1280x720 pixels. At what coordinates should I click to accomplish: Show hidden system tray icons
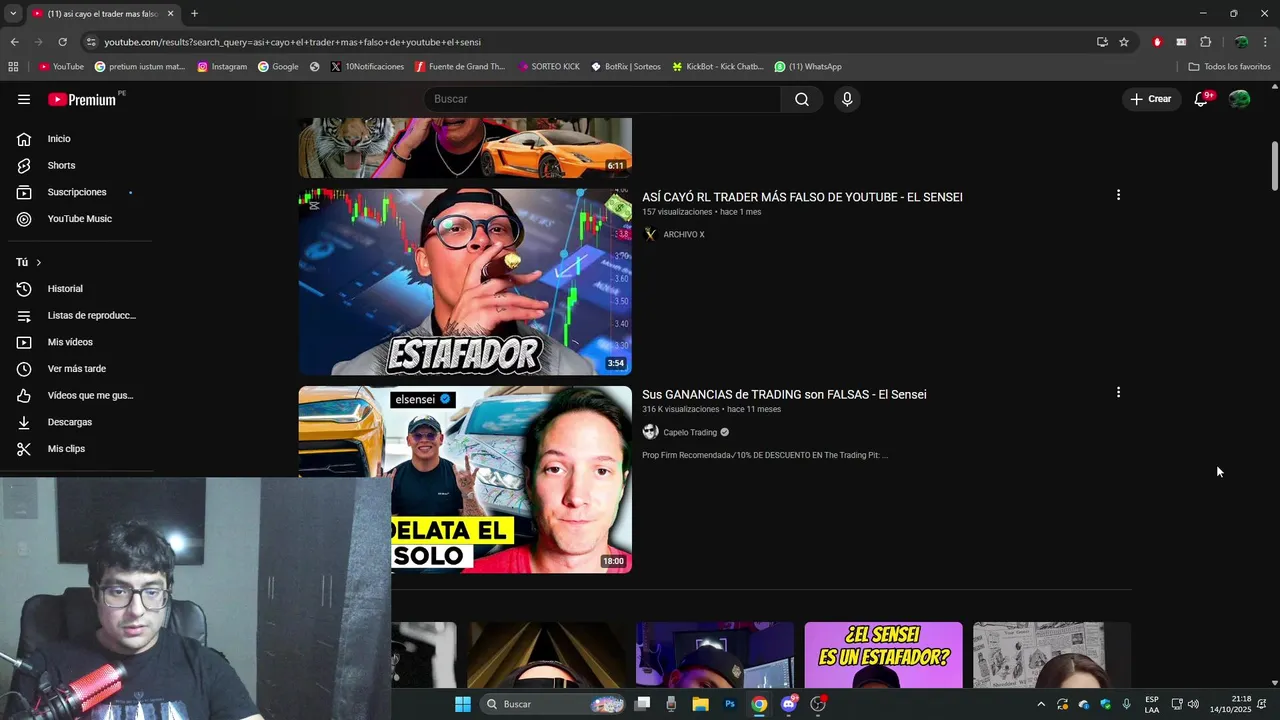(1041, 704)
